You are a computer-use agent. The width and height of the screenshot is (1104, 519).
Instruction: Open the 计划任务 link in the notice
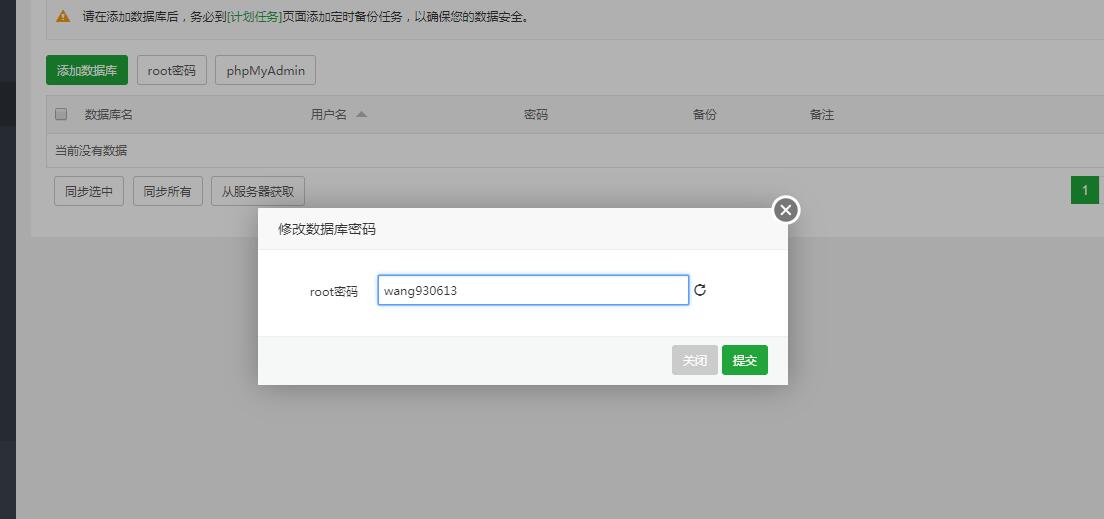255,17
